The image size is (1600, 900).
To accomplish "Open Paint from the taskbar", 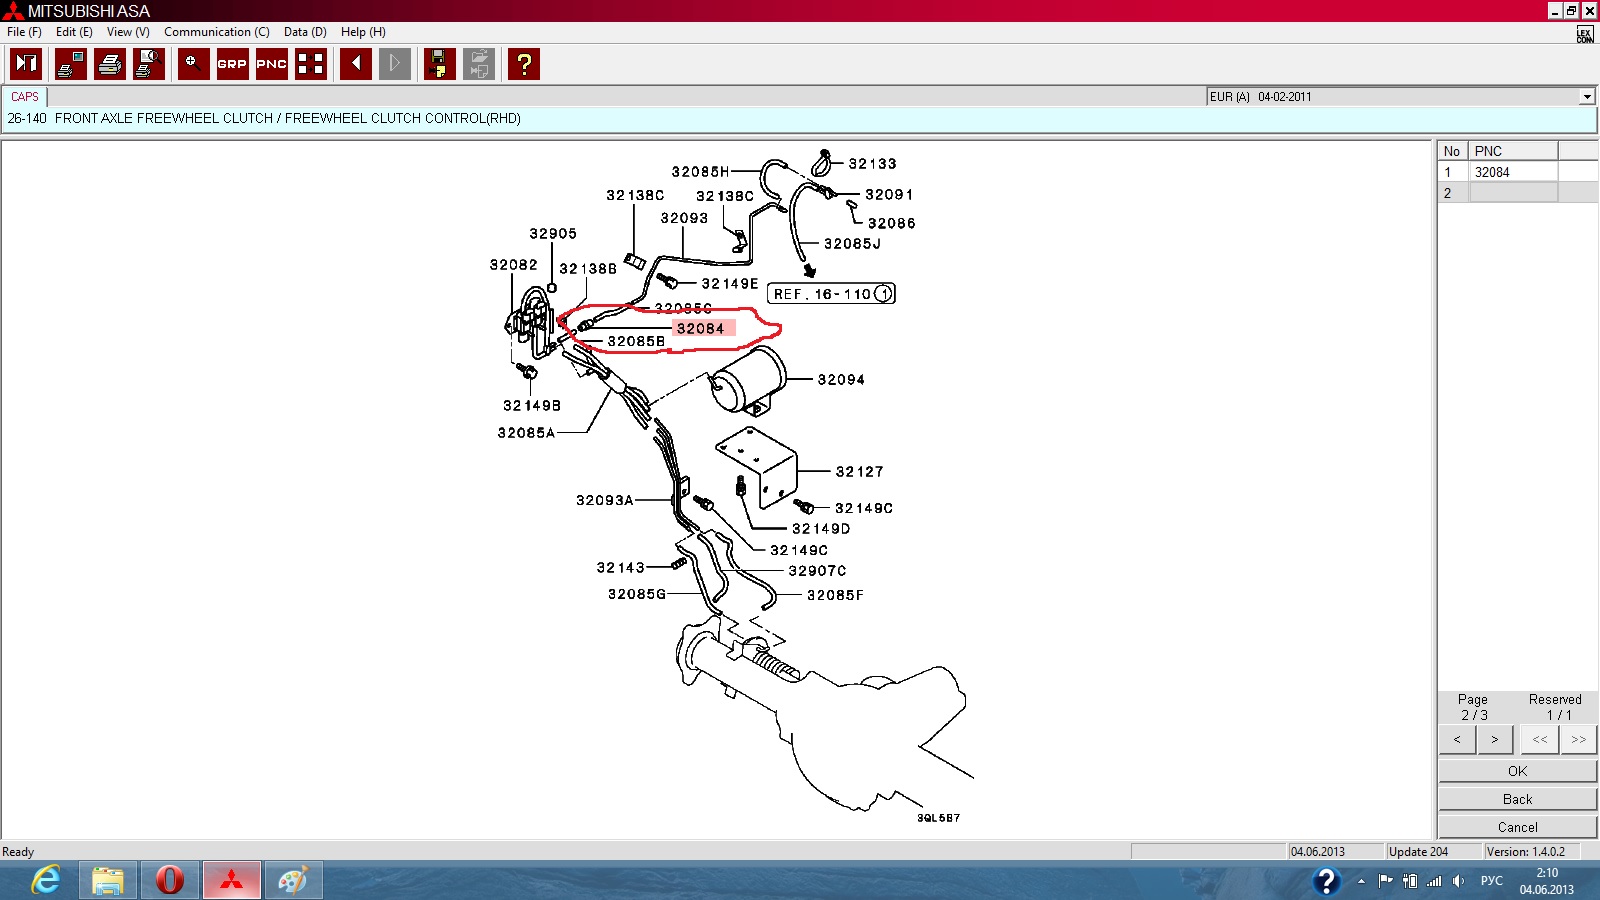I will tap(294, 881).
